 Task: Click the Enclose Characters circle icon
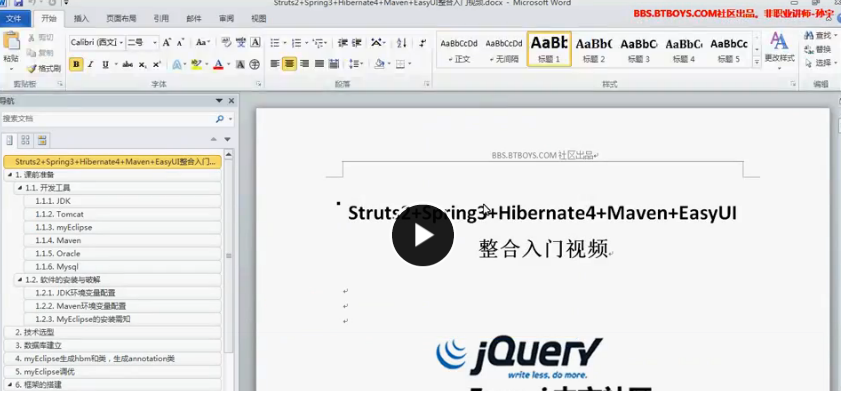pos(255,64)
